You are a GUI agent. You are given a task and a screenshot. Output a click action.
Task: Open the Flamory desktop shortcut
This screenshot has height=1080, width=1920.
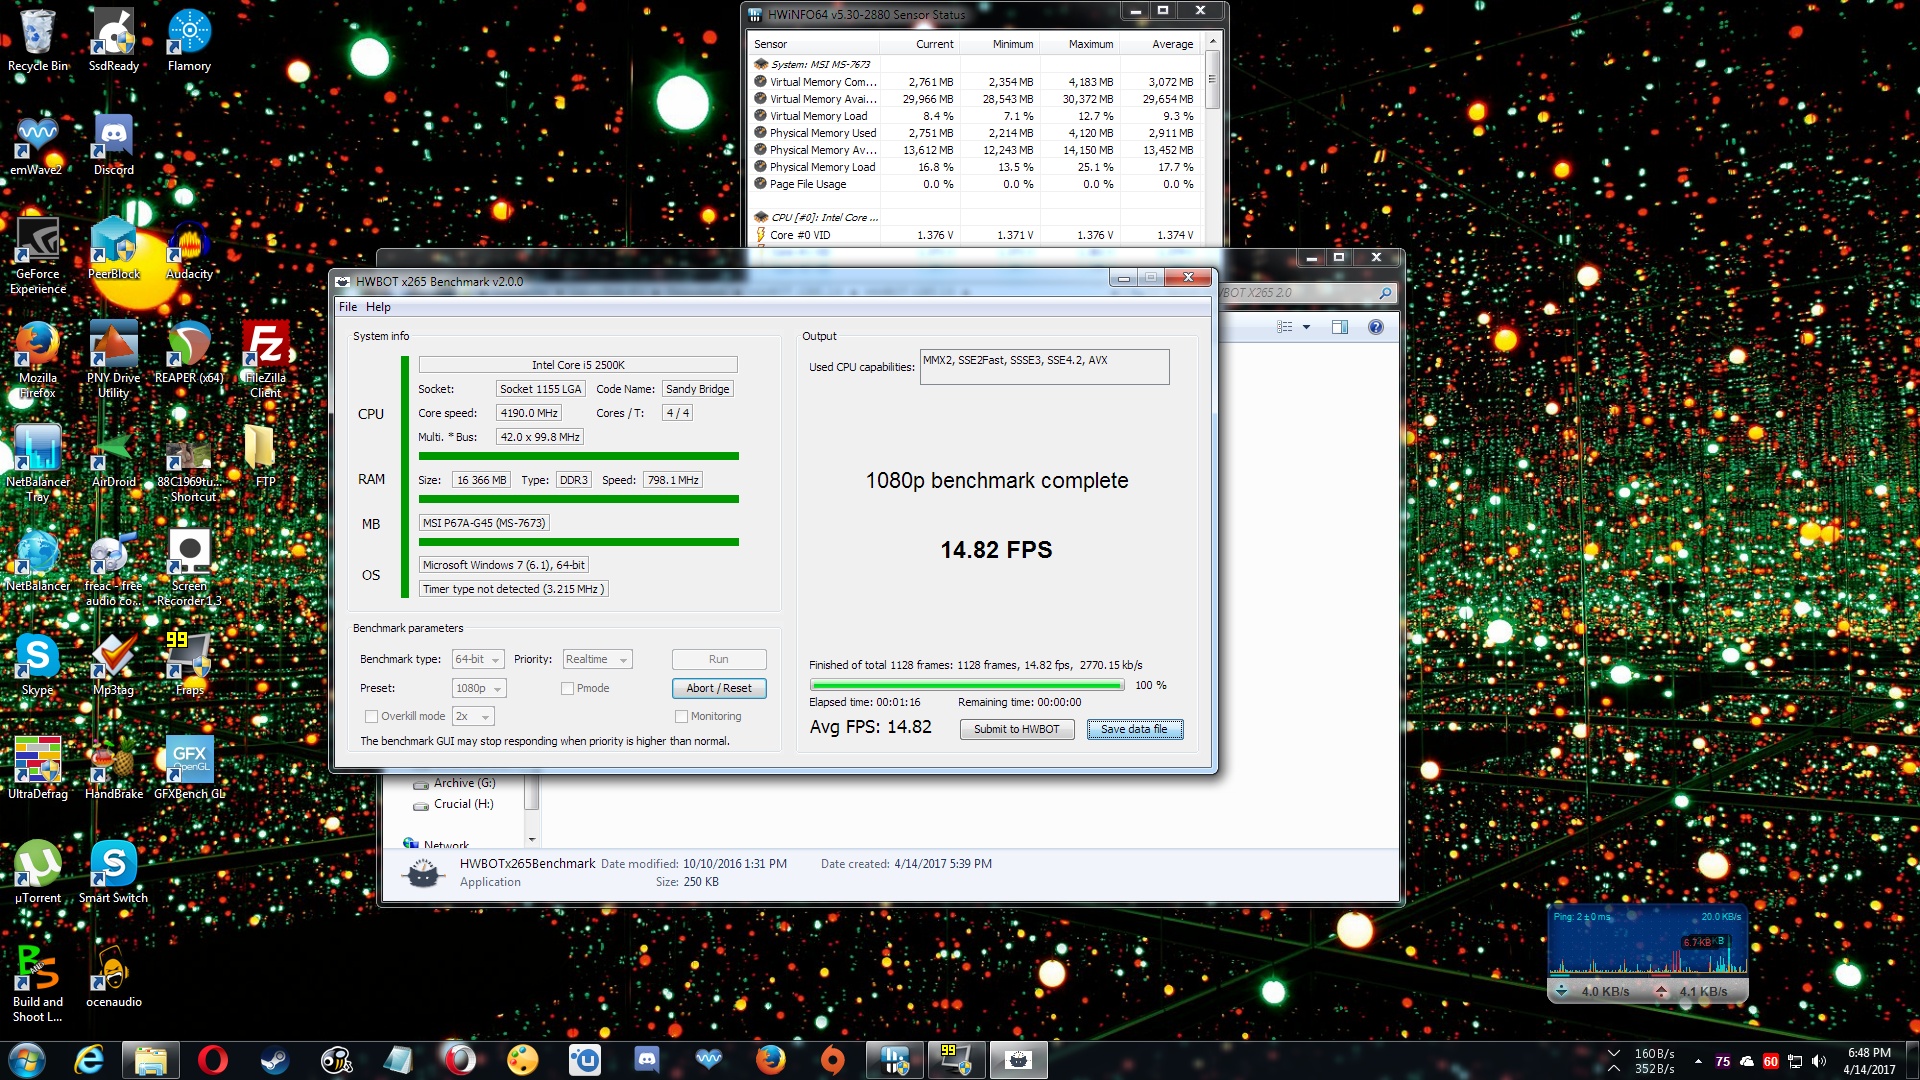coord(189,40)
